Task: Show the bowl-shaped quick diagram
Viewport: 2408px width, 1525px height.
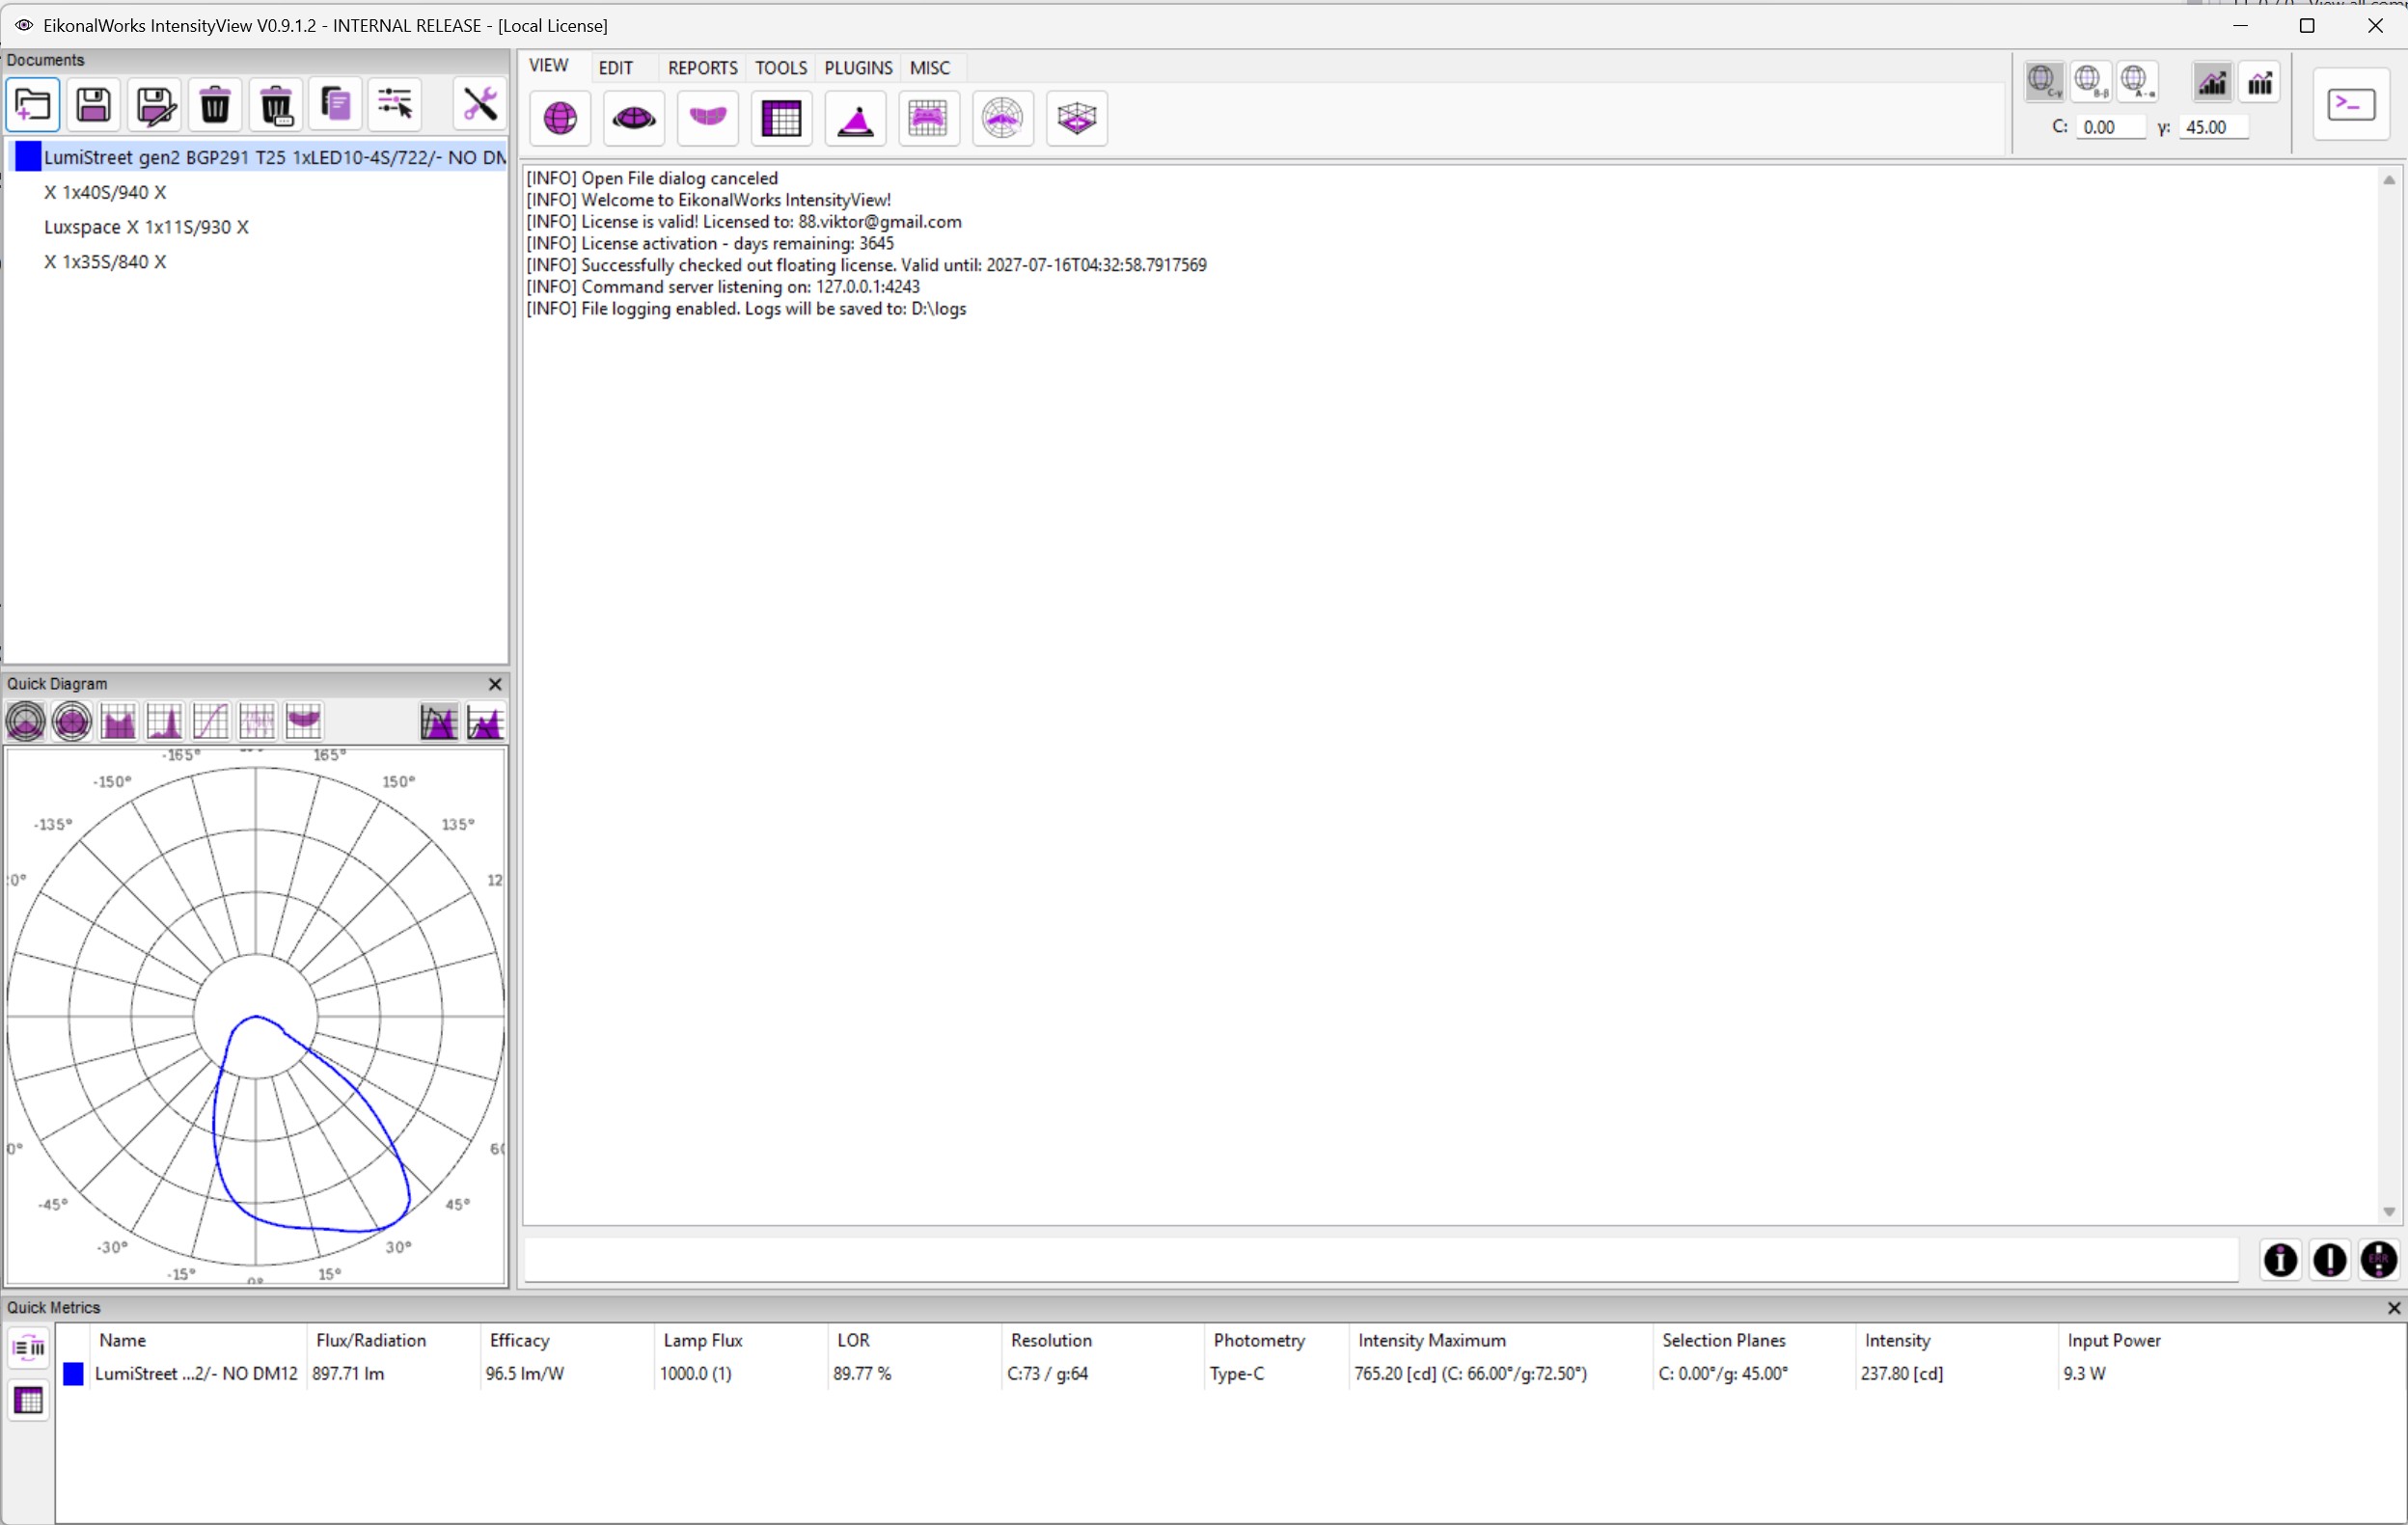Action: click(303, 721)
